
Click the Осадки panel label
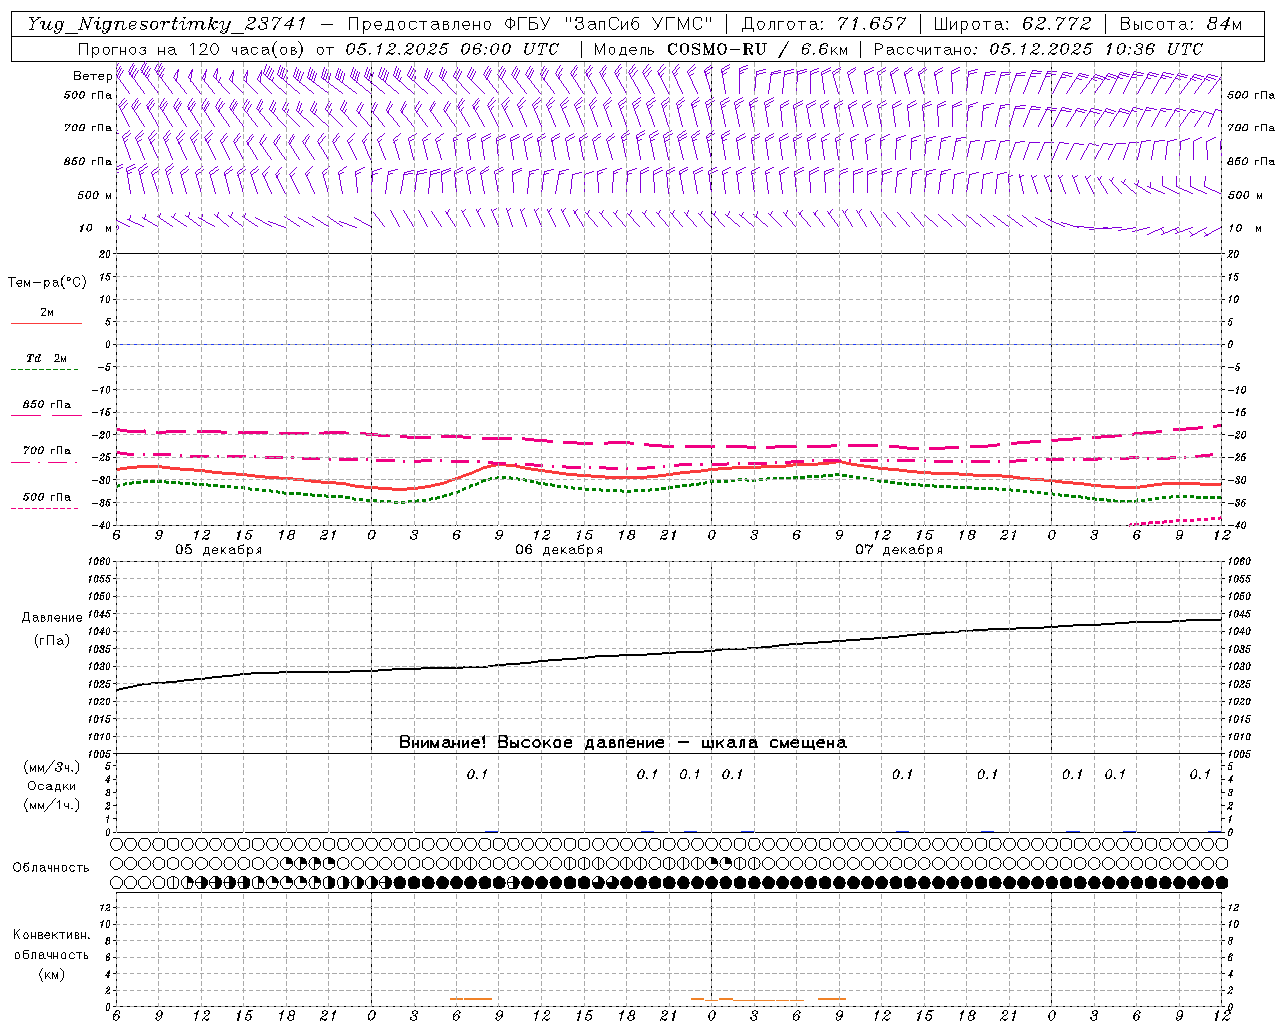click(51, 786)
